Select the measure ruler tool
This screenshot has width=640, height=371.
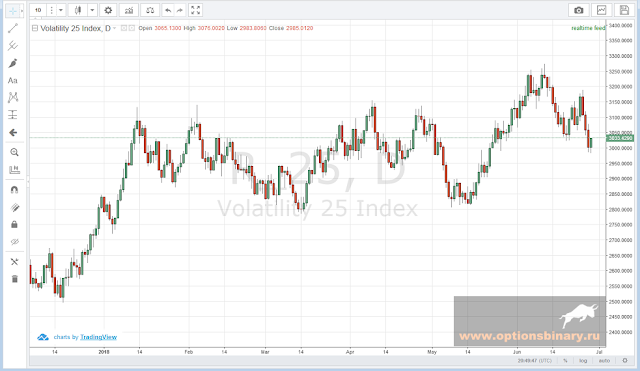pos(14,169)
